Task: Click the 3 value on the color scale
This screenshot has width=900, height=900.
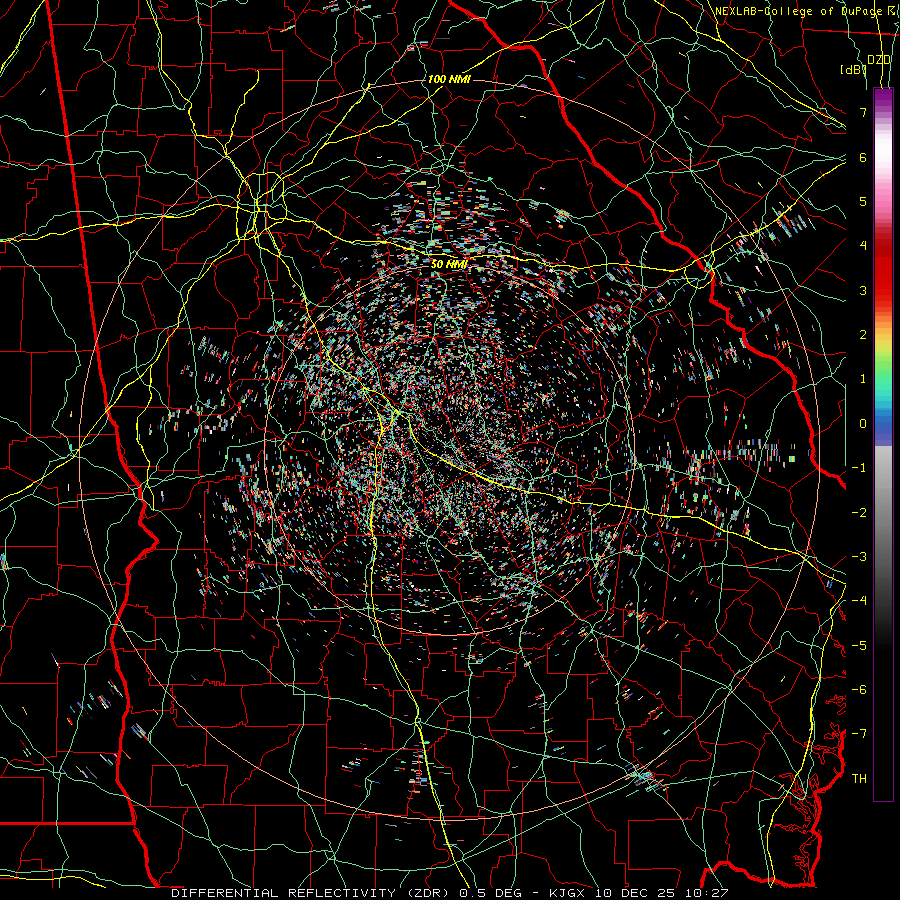Action: pos(863,290)
